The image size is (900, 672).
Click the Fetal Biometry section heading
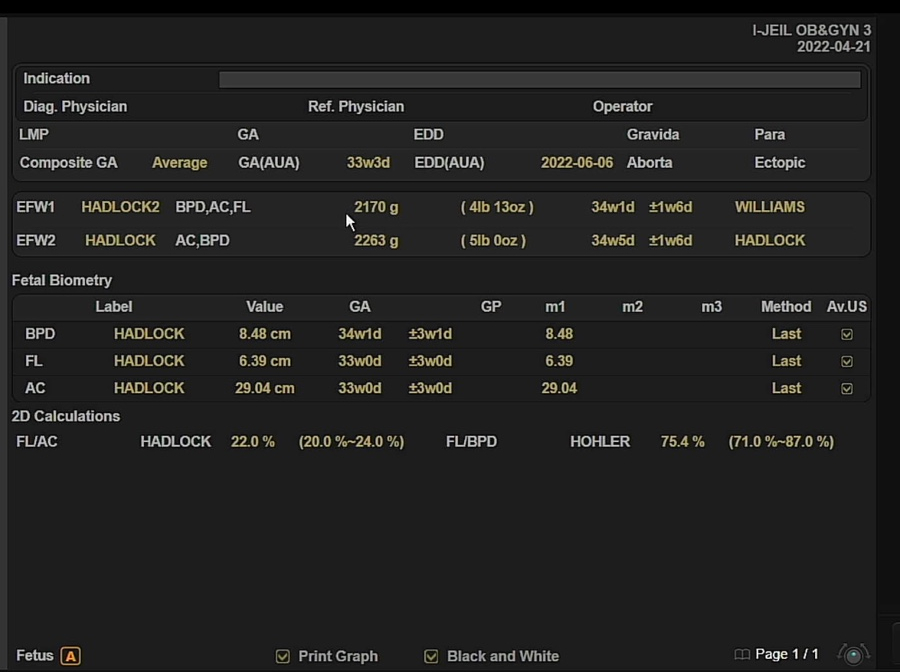(62, 281)
